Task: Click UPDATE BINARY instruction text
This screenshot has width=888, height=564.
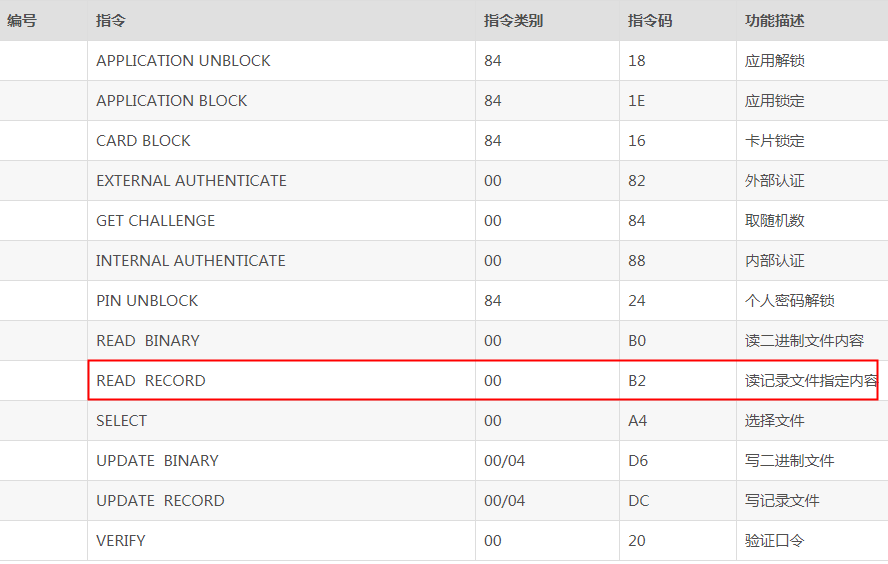Action: [157, 461]
